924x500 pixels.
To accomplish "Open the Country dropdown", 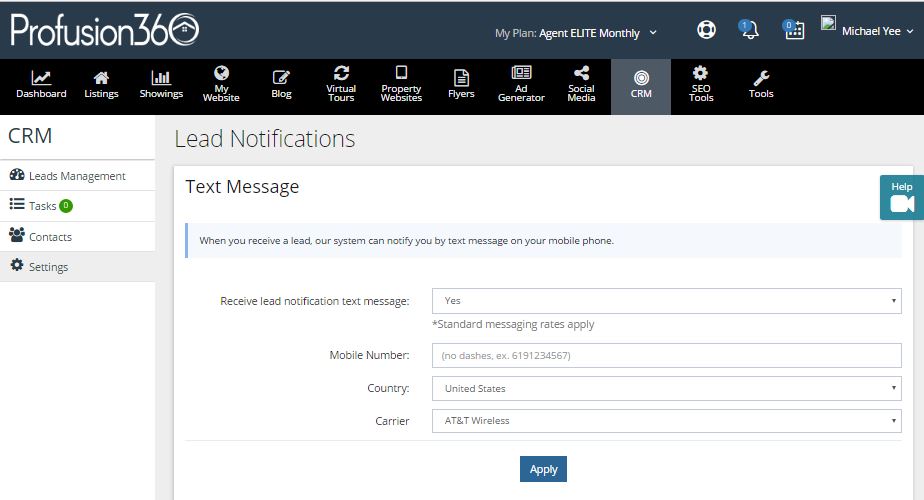I will 666,389.
